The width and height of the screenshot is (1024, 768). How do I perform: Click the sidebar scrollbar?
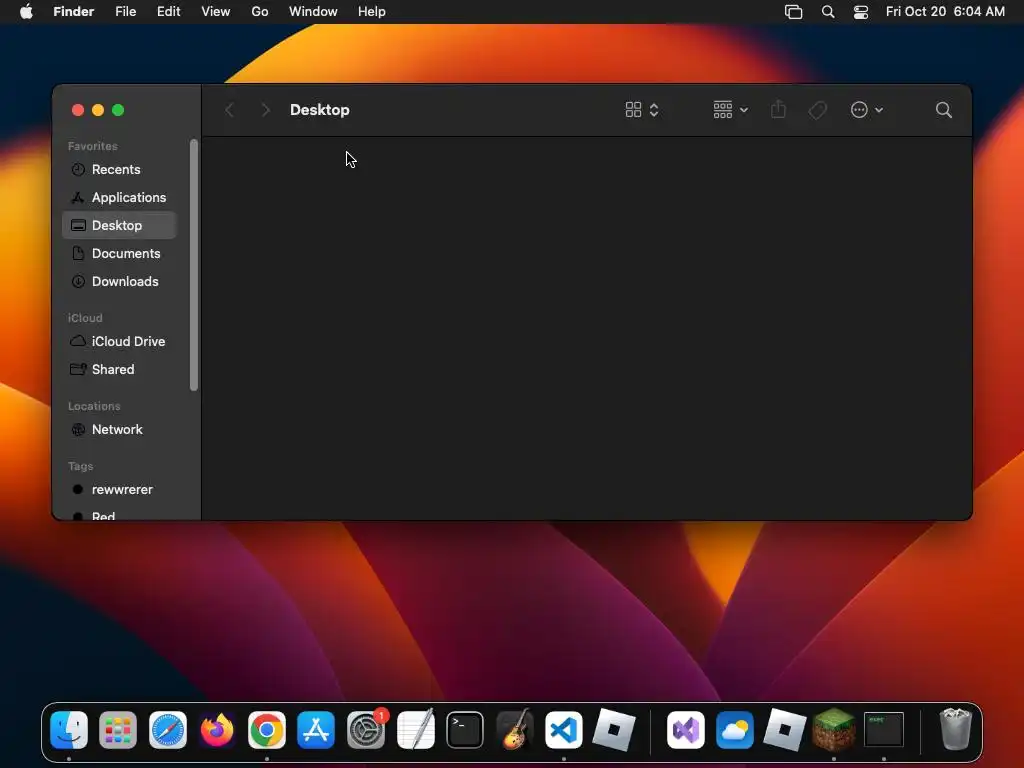(193, 264)
